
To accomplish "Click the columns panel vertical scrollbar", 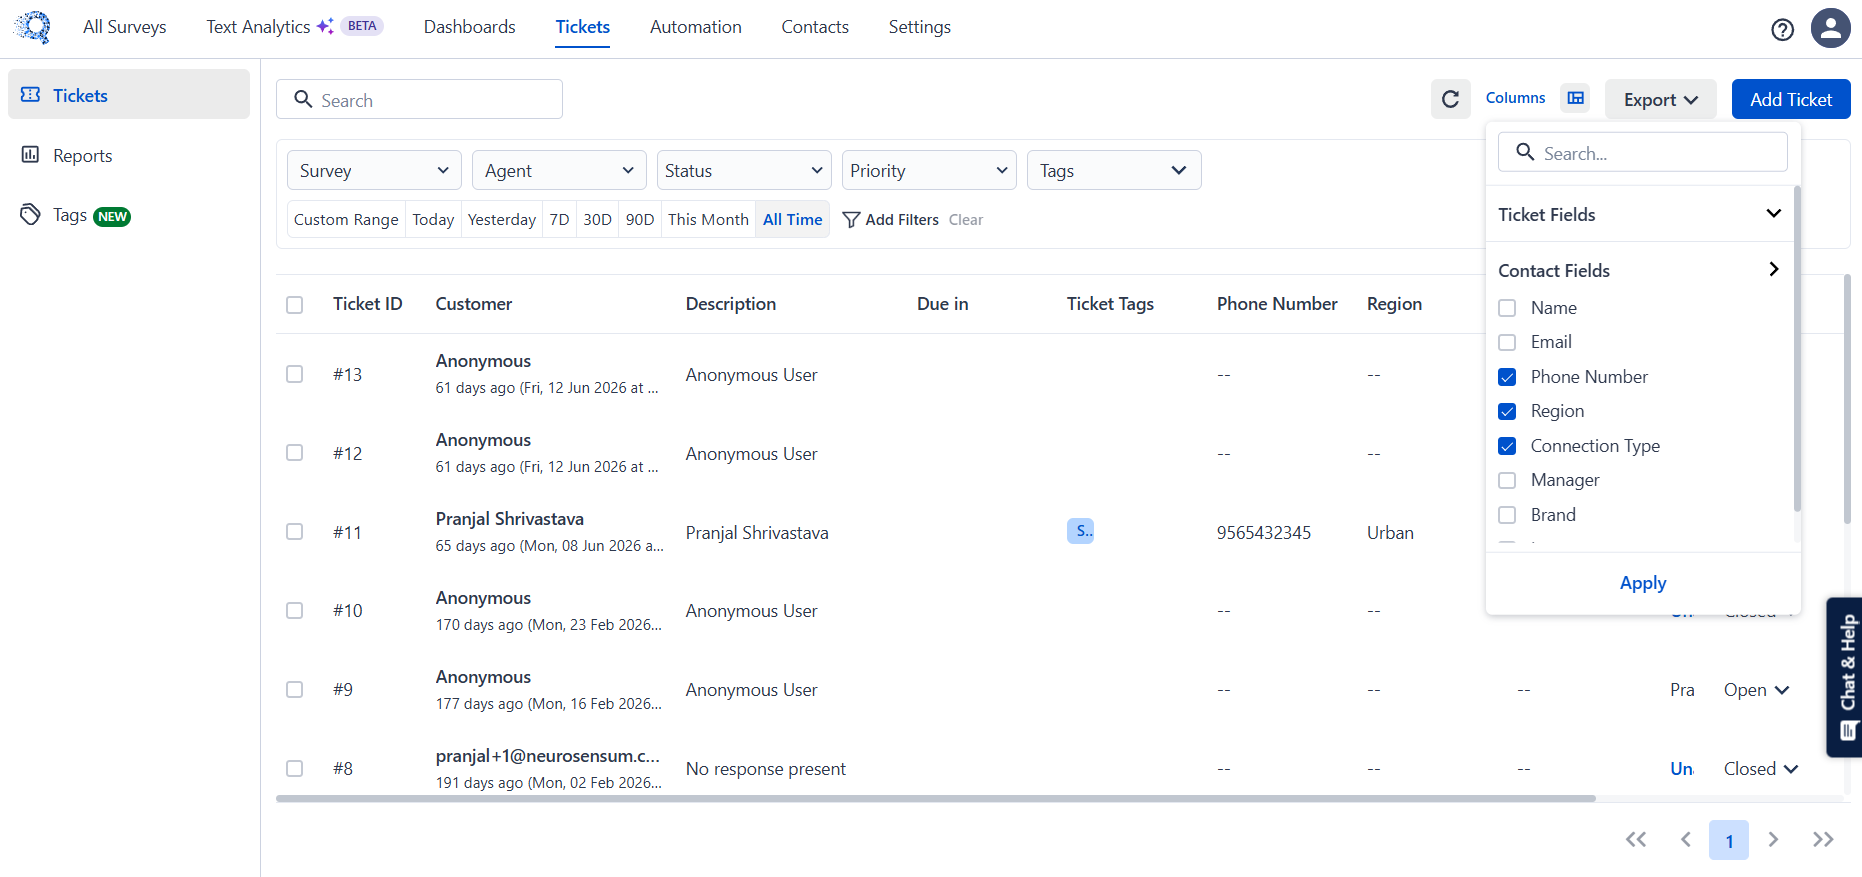I will point(1797,350).
